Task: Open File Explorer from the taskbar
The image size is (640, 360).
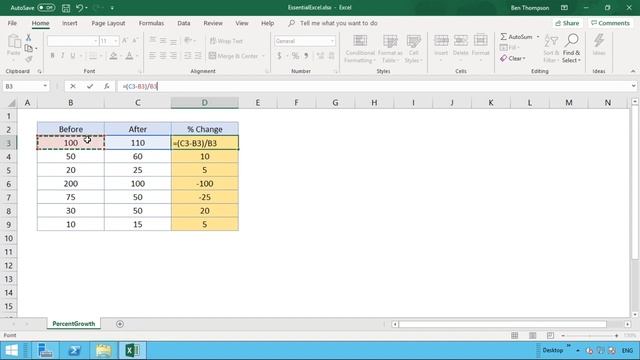Action: [103, 350]
